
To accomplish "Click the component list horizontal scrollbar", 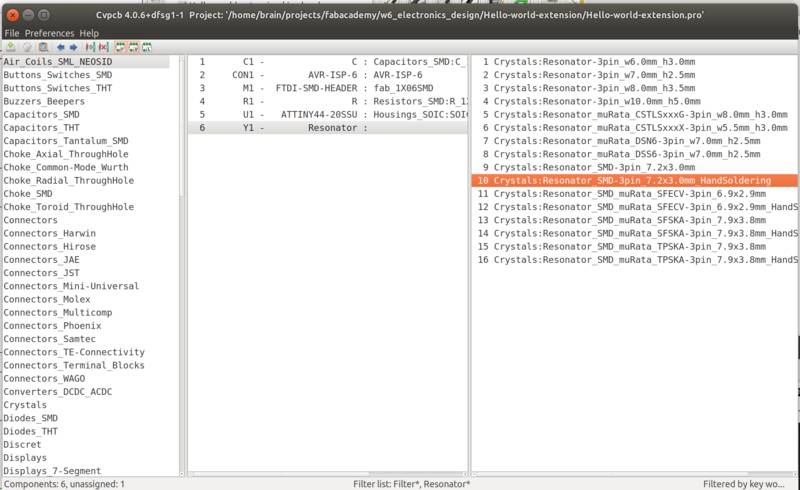I will coord(328,474).
